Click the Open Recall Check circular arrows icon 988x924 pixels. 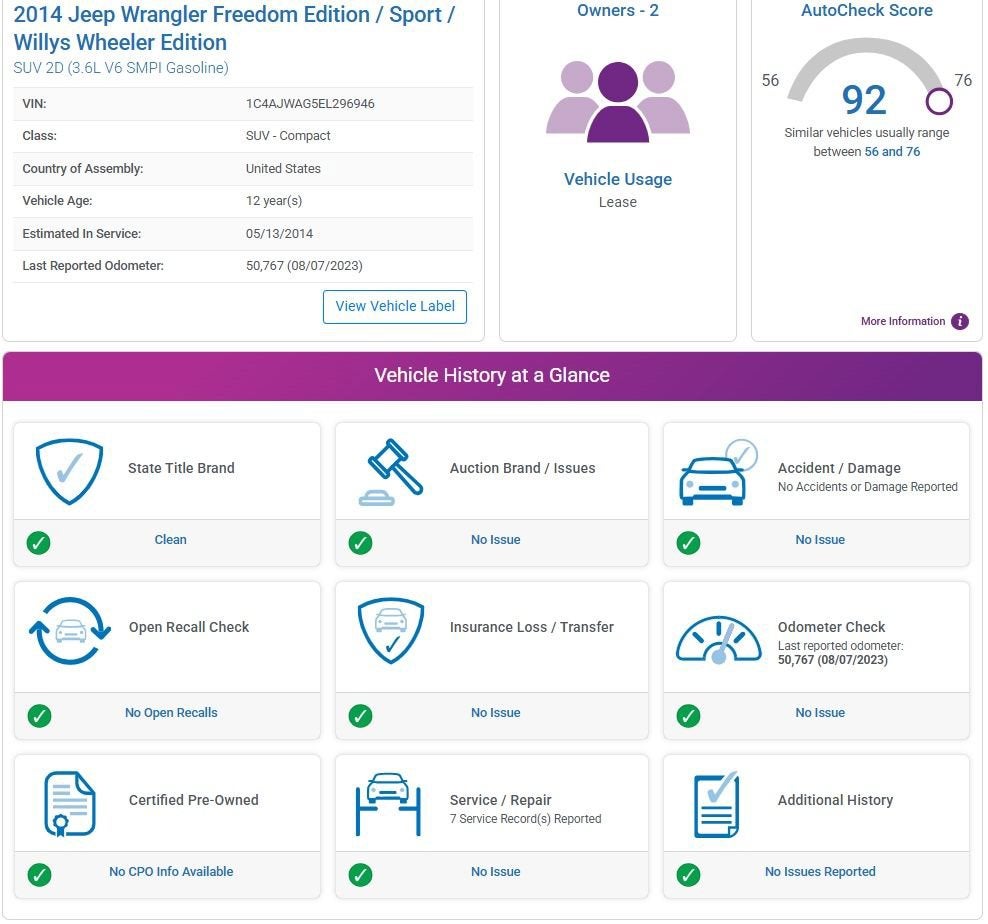(70, 631)
